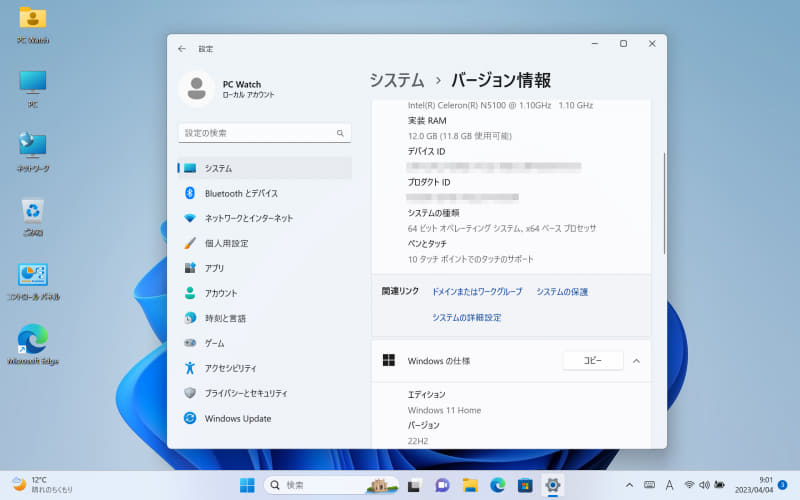Click the game controller icon
The height and width of the screenshot is (500, 800).
tap(190, 343)
